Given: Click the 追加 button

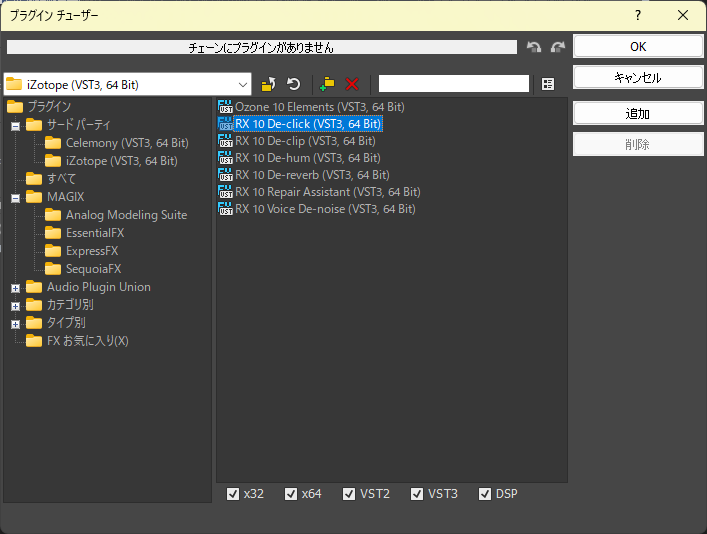Looking at the screenshot, I should 638,113.
